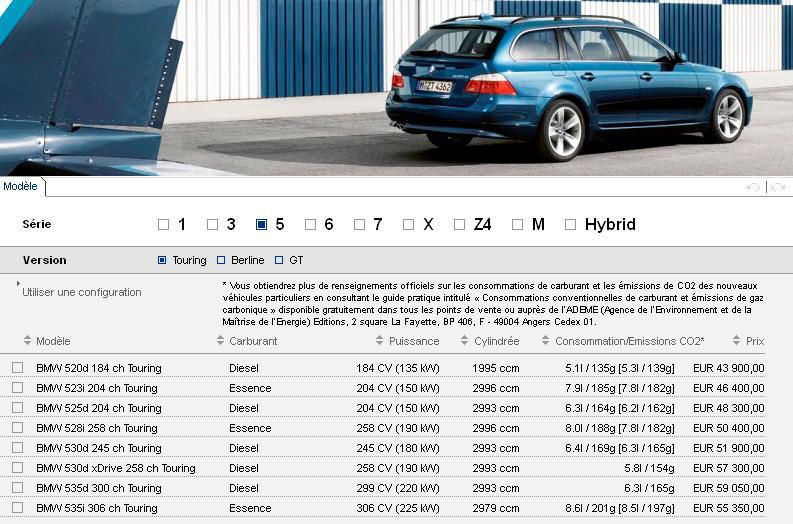Check the Série Z4 checkbox
This screenshot has width=793, height=524.
tap(459, 224)
